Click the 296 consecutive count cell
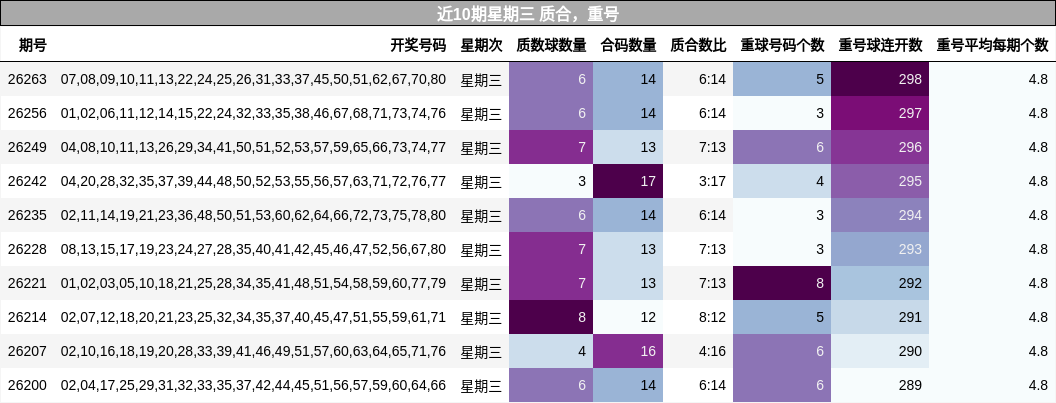Screen dimensions: 1056x403 (880, 148)
